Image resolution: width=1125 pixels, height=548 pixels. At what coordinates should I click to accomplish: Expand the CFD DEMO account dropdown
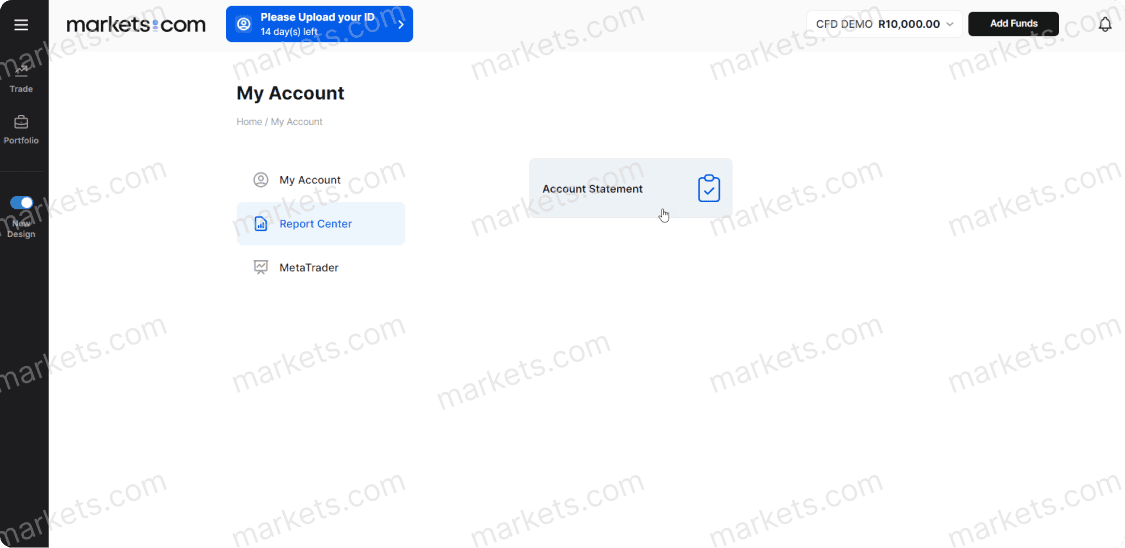[884, 24]
